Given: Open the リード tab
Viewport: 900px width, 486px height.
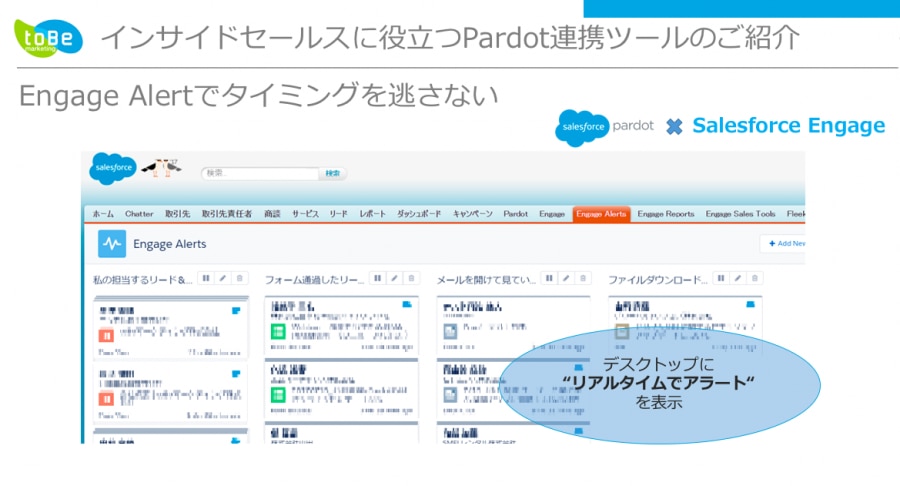Looking at the screenshot, I should point(339,214).
